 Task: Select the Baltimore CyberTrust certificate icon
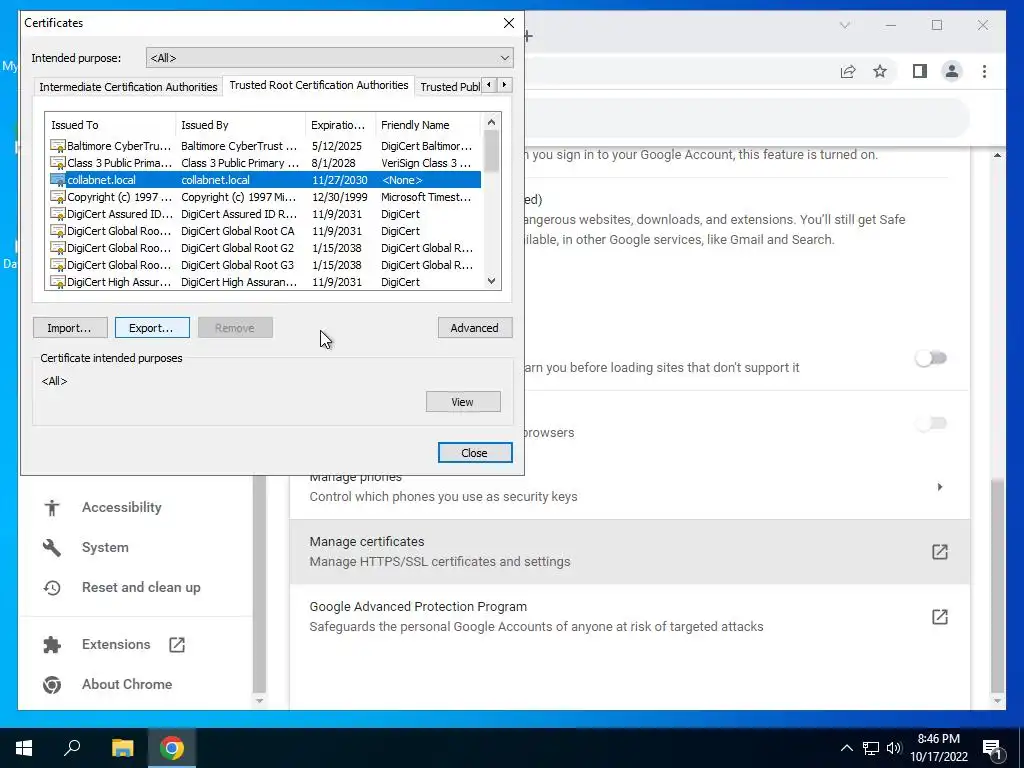(57, 146)
